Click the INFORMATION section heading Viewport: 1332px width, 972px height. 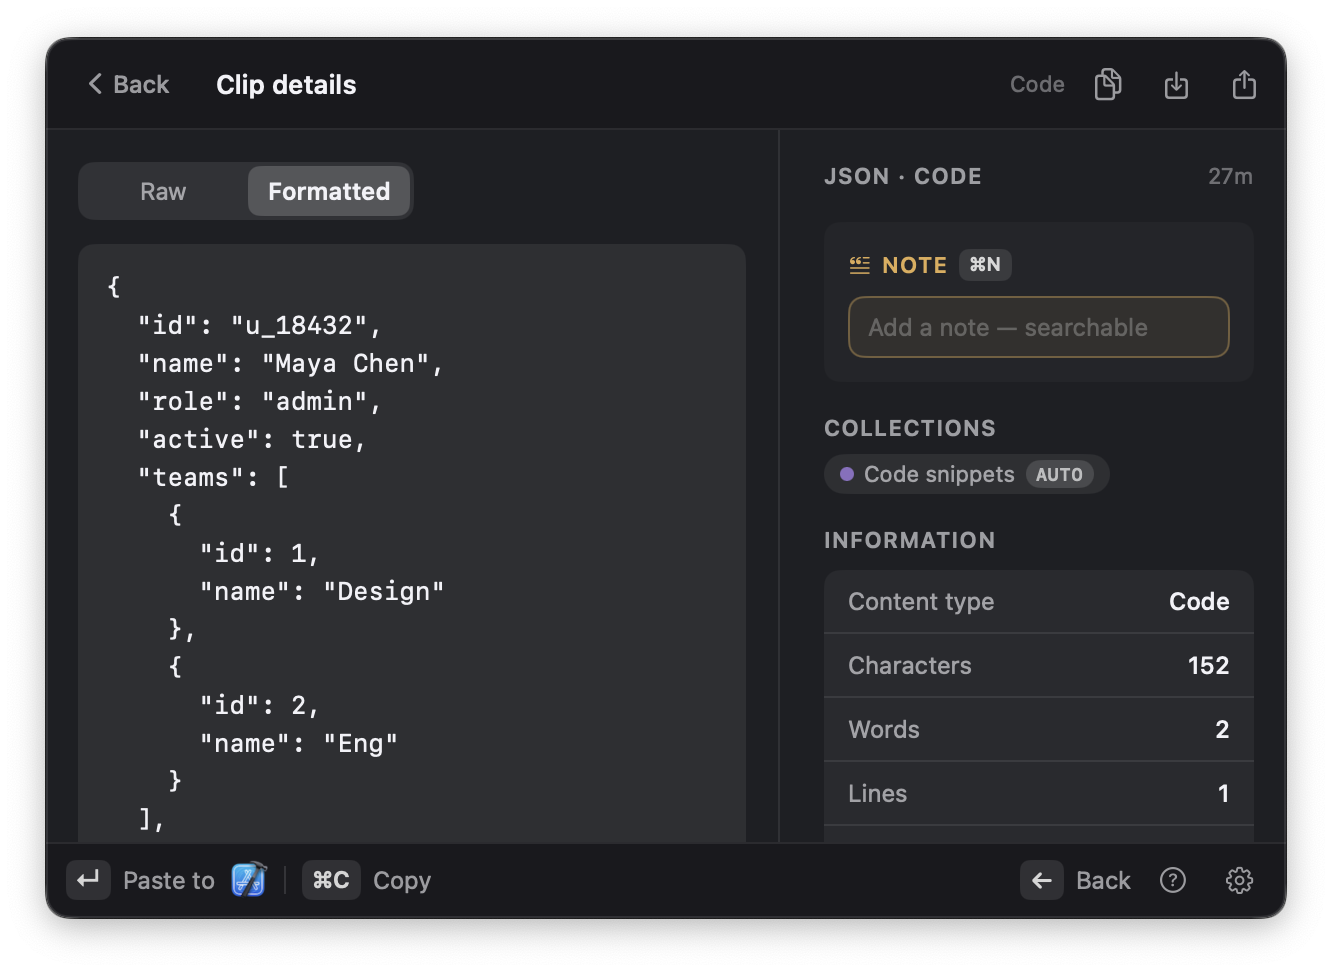[x=910, y=541]
